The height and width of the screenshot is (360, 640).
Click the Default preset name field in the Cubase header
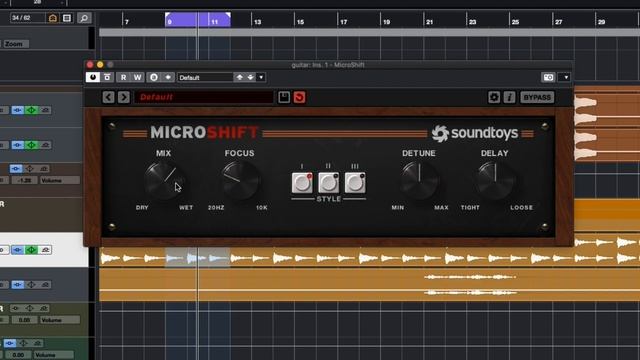pos(205,78)
